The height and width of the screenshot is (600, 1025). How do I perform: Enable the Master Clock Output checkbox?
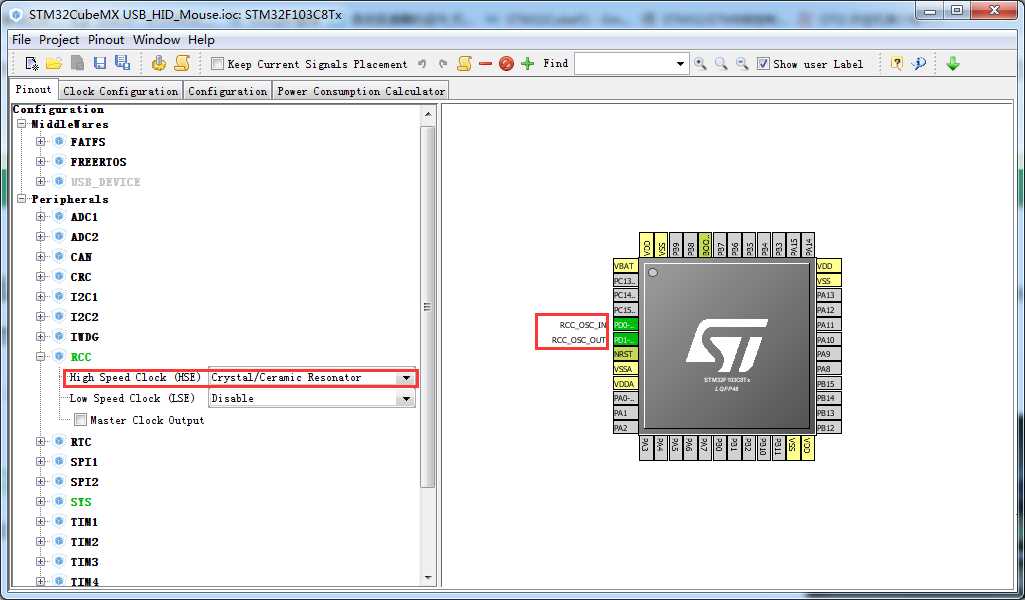80,420
